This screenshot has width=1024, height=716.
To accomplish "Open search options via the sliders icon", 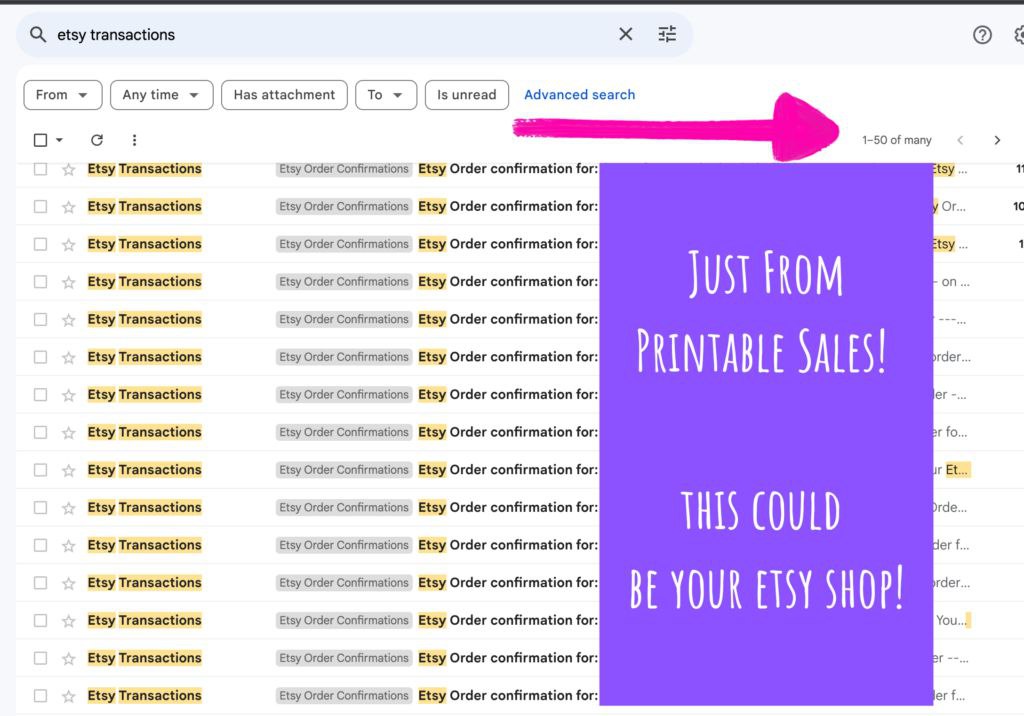I will (x=667, y=34).
